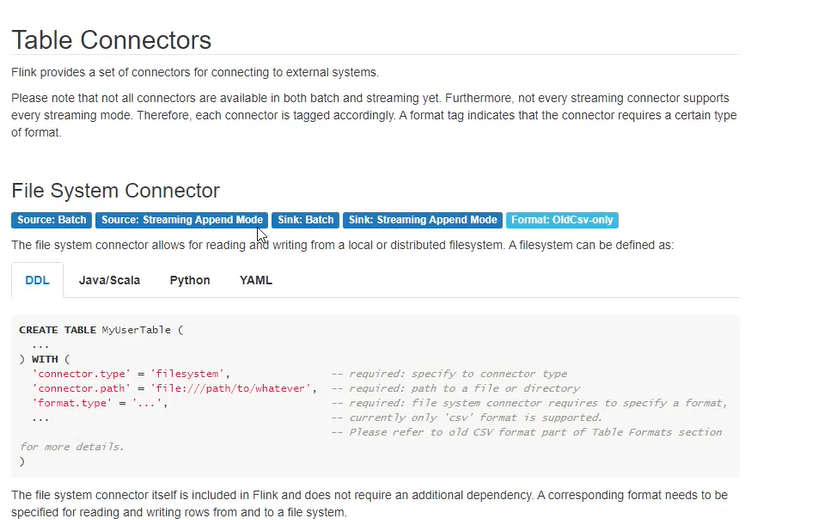826x520 pixels.
Task: Click the sentence starting with Flink provides
Action: 195,72
